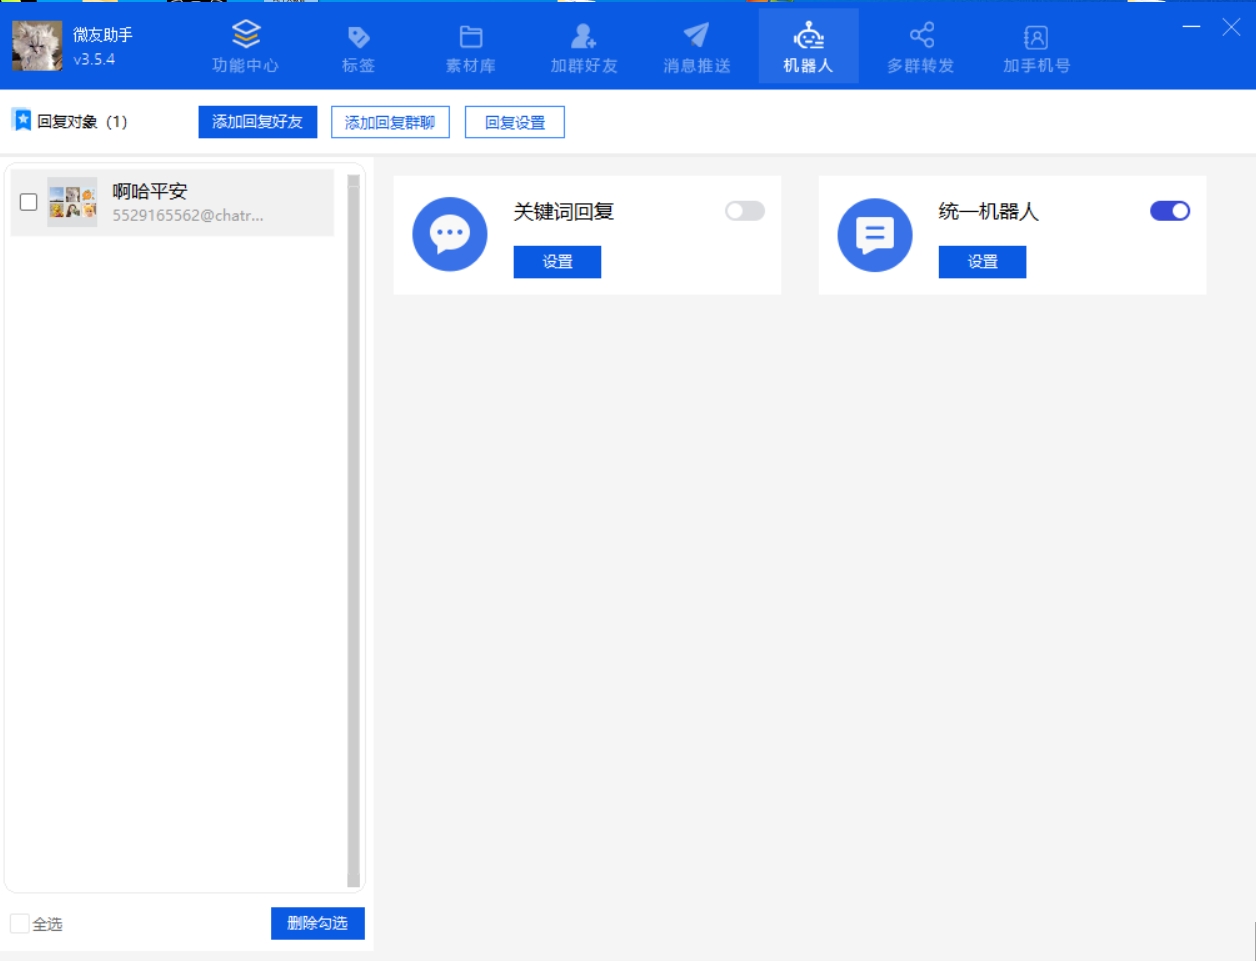
Task: Select the 机器人 robot icon
Action: coord(808,37)
